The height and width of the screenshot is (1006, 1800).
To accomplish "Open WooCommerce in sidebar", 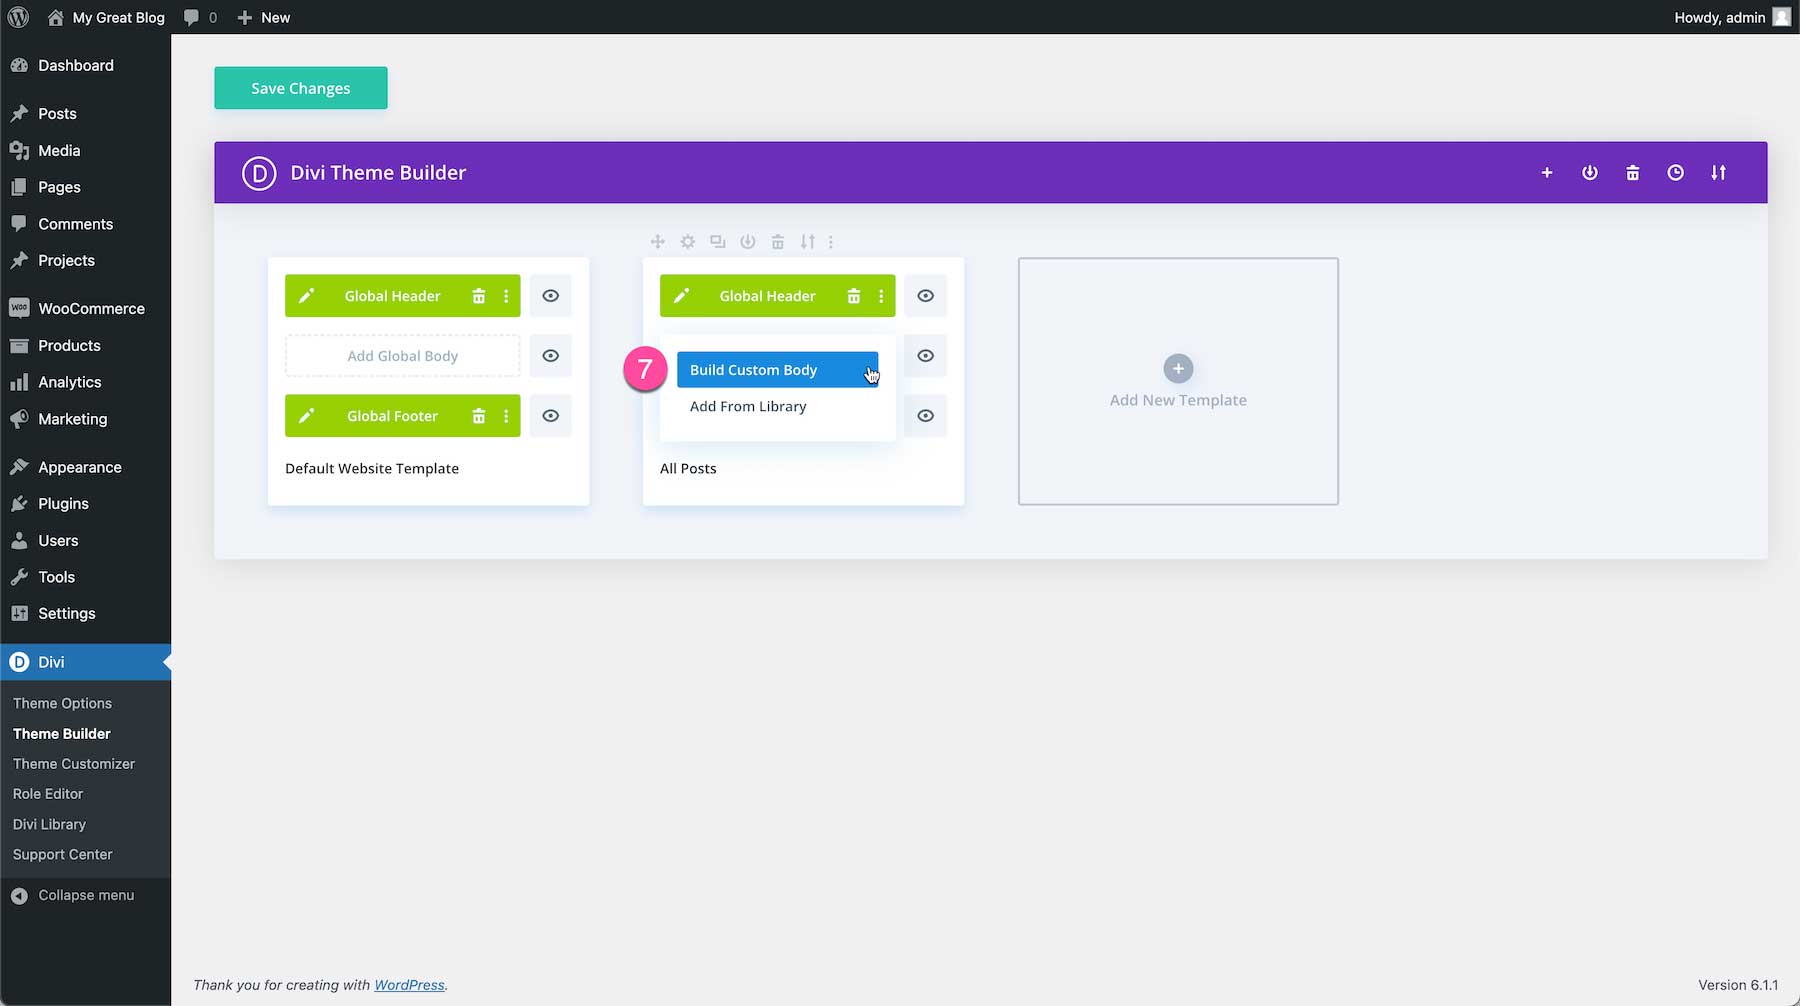I will point(85,309).
